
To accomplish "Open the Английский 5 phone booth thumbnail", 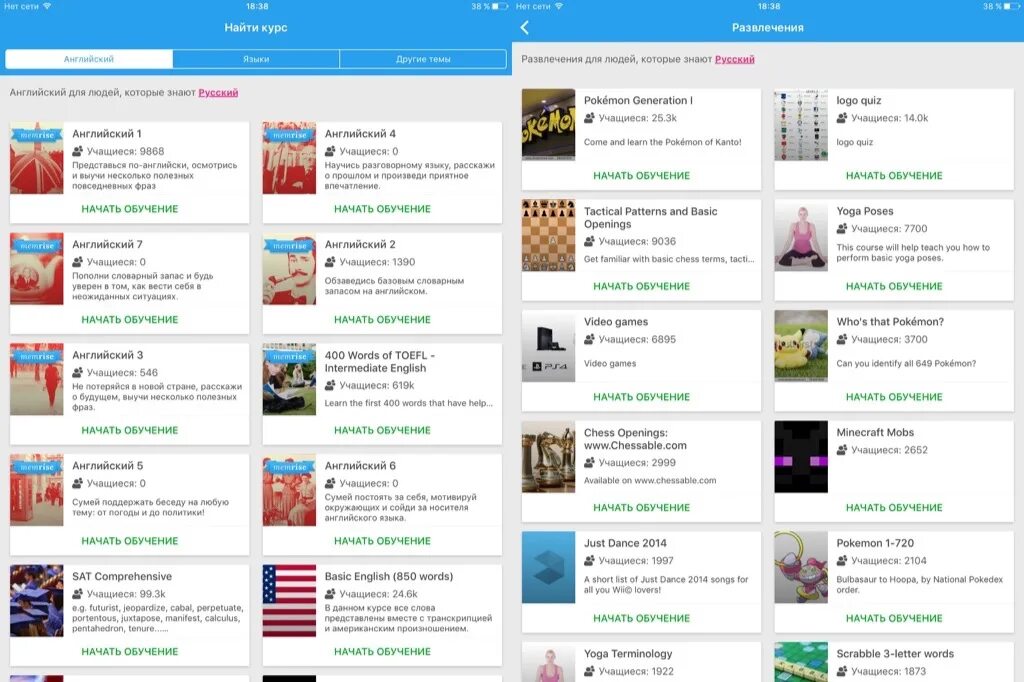I will (37, 490).
